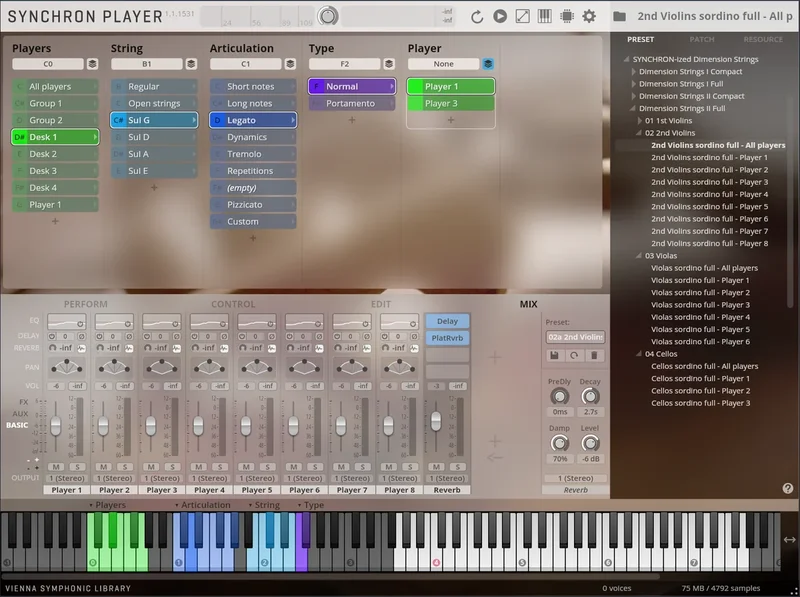Screen dimensions: 800x597
Task: Open the RESOURCE browser tab
Action: pyautogui.click(x=763, y=39)
